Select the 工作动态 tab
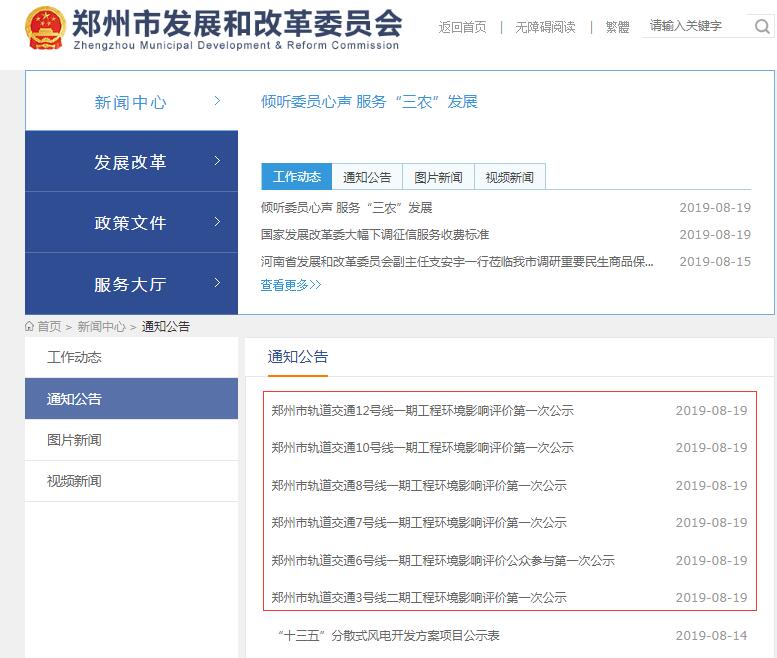The image size is (777, 658). tap(296, 177)
